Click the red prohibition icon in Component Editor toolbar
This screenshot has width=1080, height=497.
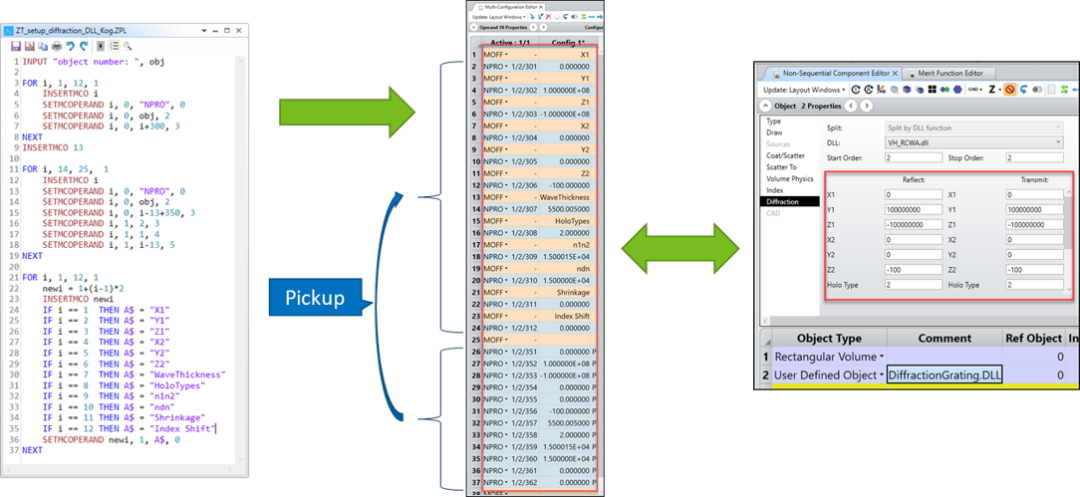1011,89
